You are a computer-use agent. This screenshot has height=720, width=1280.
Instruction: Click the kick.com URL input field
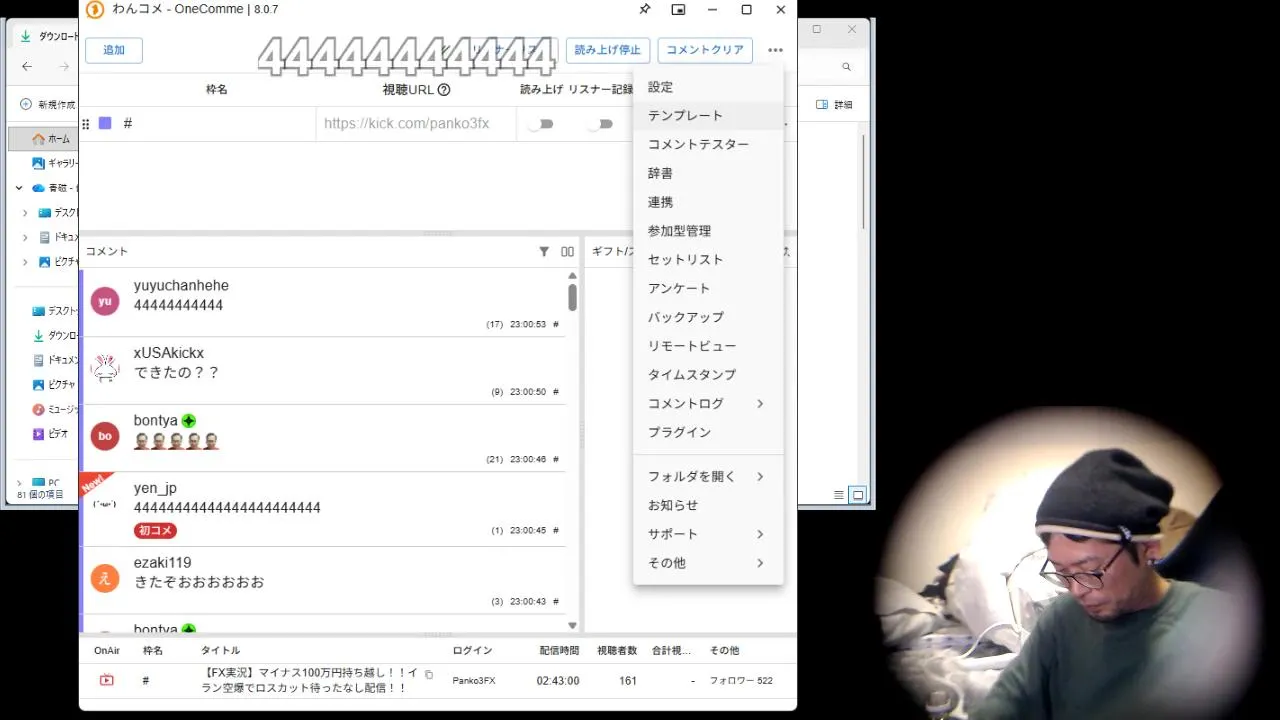(x=416, y=124)
